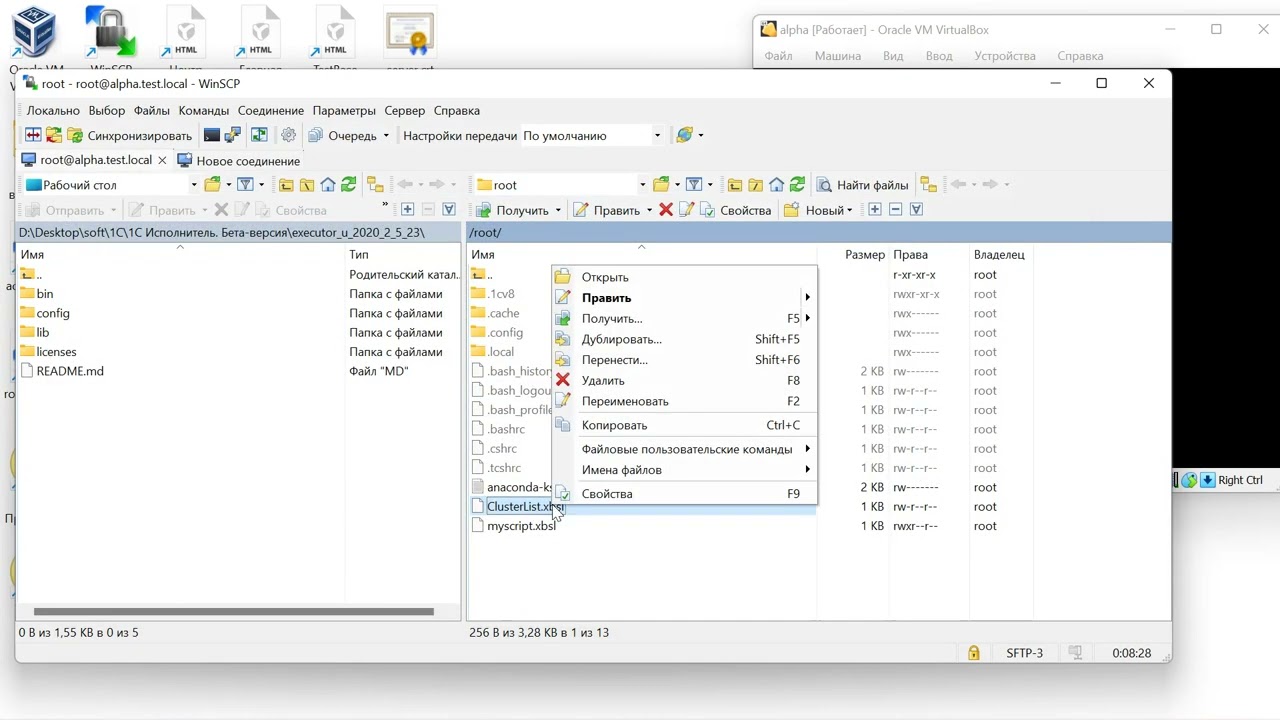Click local panel filter icon
The width and height of the screenshot is (1280, 720).
click(245, 184)
